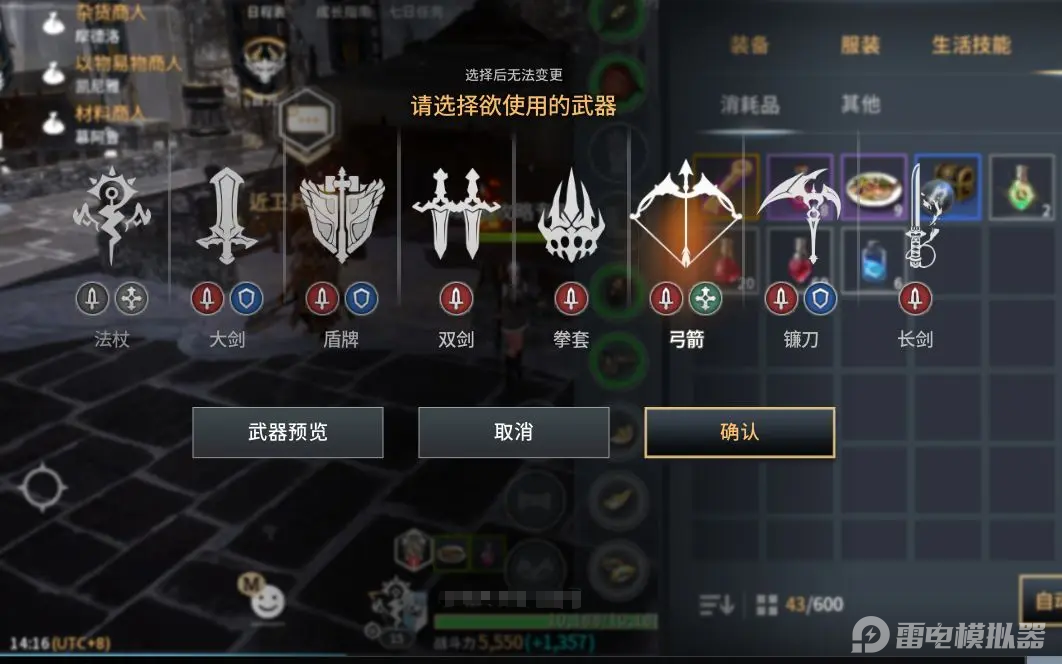The image size is (1062, 664).
Task: Pick the 盾牌 shield weapon icon
Action: pos(342,215)
